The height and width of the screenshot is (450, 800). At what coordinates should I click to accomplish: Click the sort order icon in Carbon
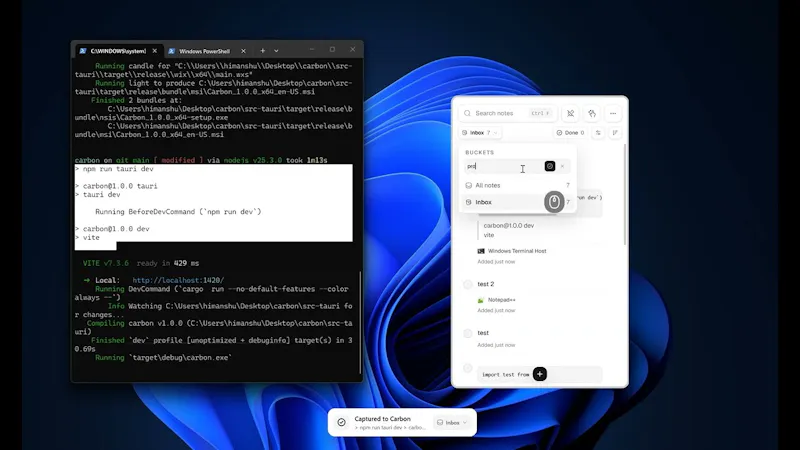click(615, 133)
